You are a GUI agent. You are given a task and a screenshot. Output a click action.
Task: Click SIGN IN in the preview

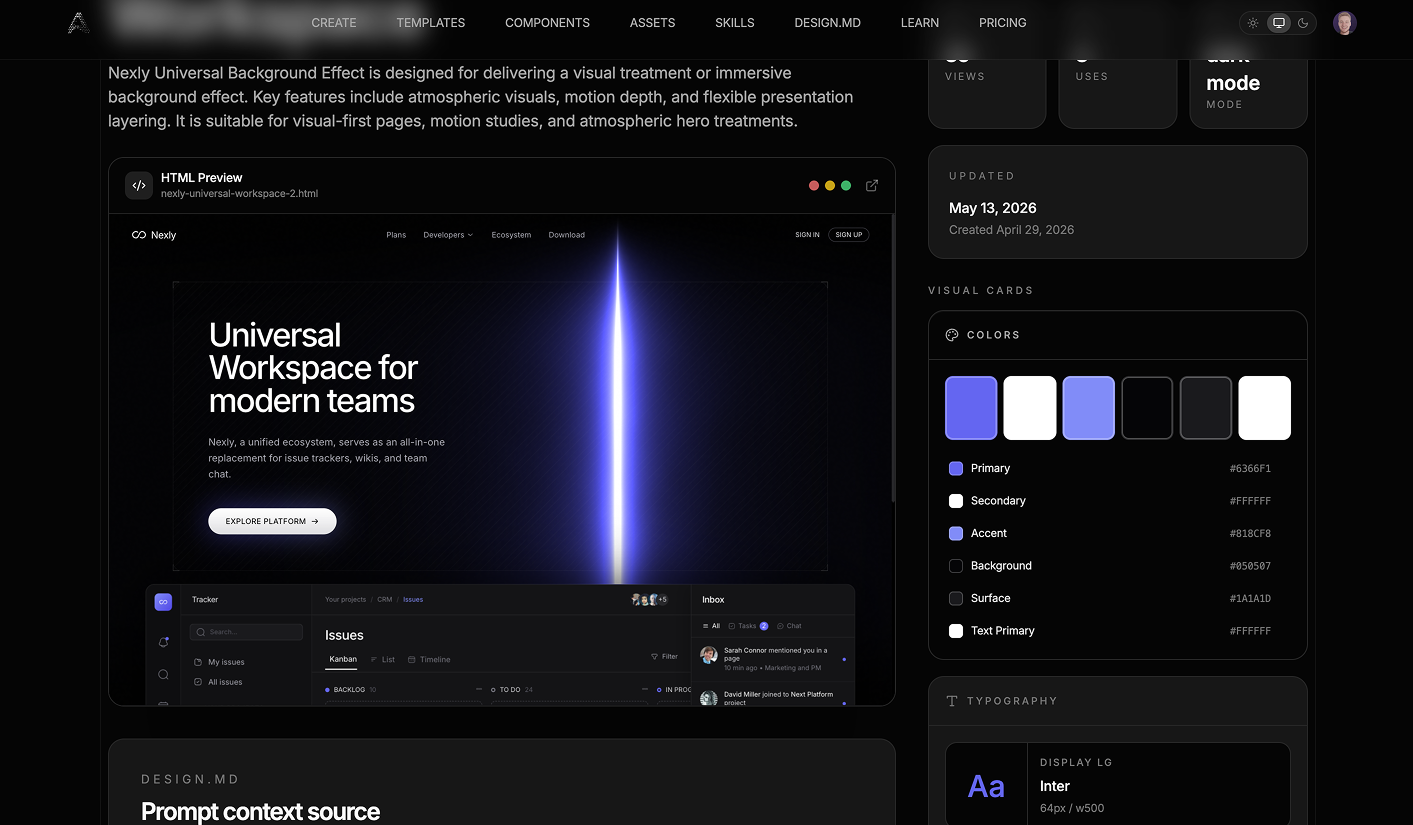tap(807, 235)
